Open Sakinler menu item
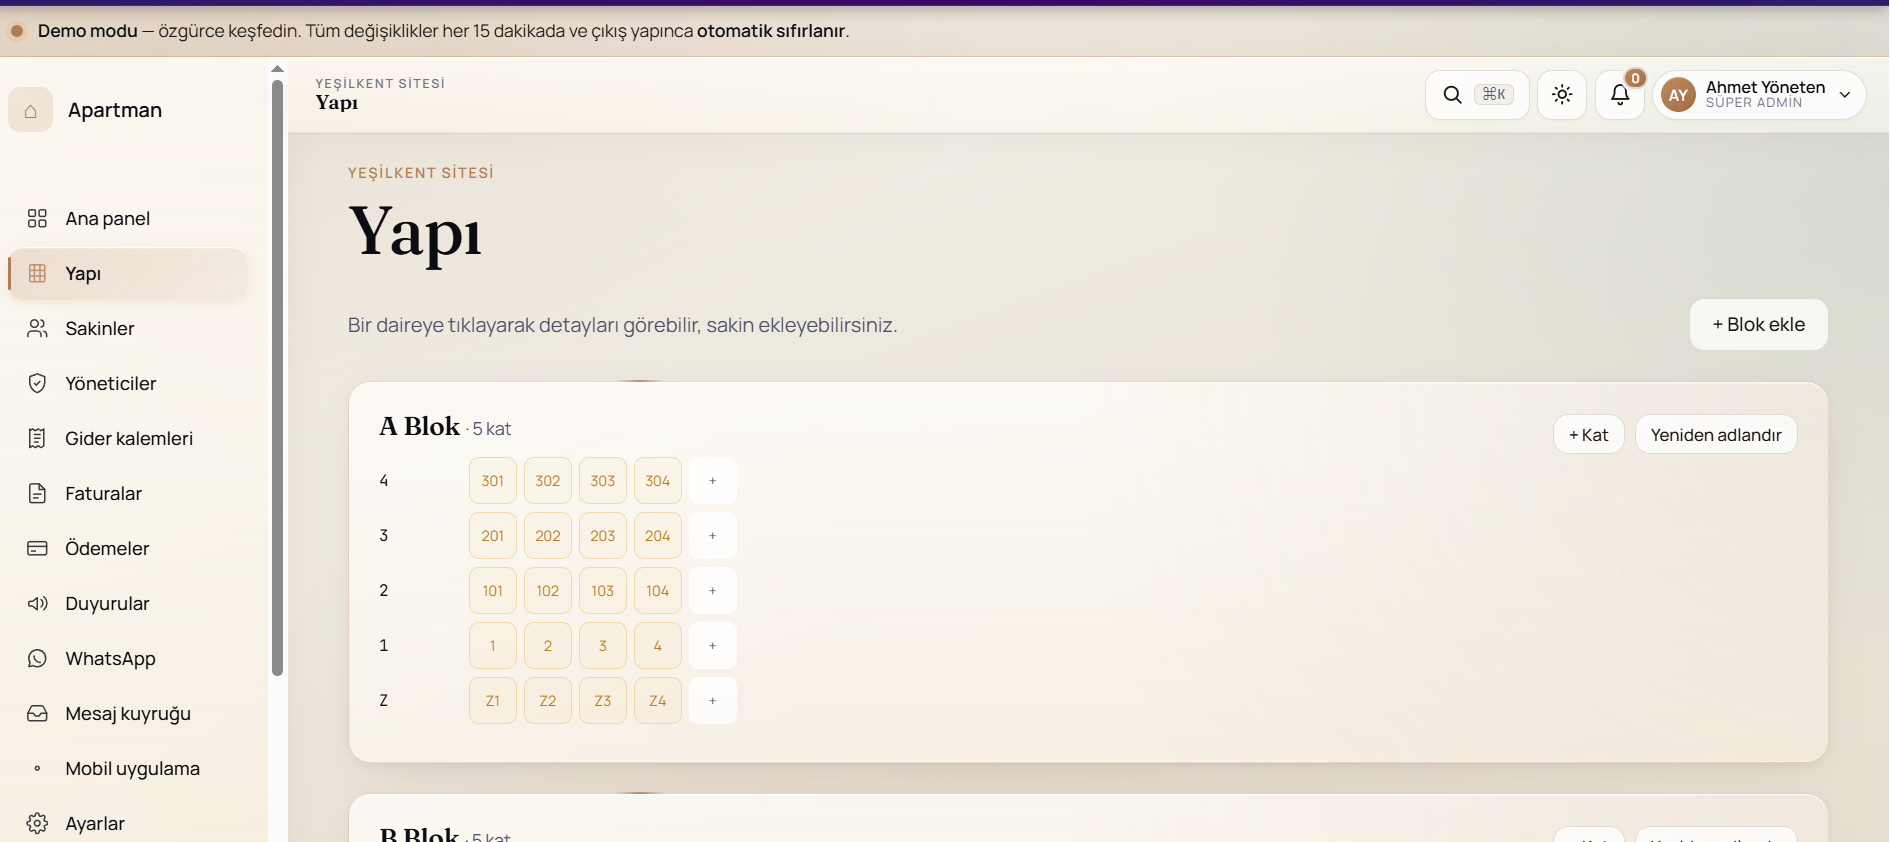Screen dimensions: 1890x842 click(128, 328)
